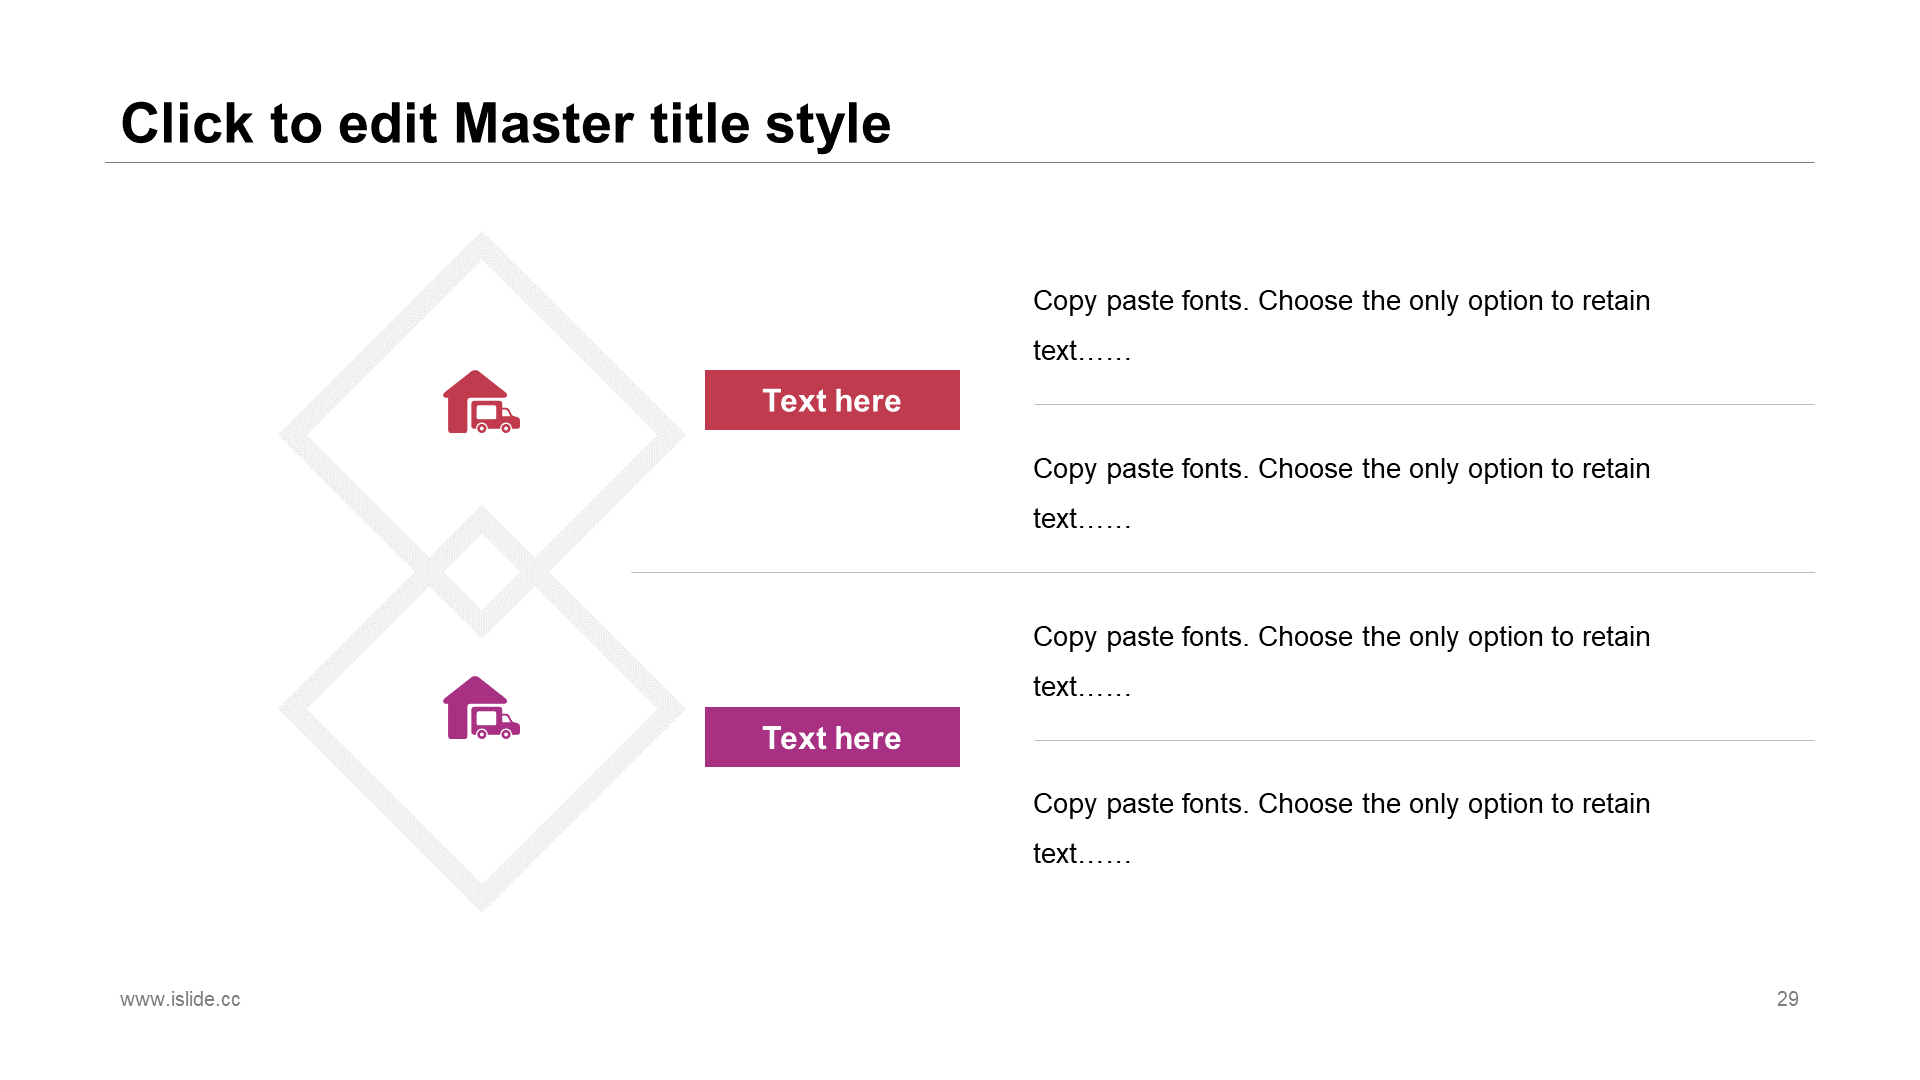This screenshot has height=1080, width=1920.
Task: Select the first "Copy paste fonts" paragraph
Action: click(x=1341, y=325)
